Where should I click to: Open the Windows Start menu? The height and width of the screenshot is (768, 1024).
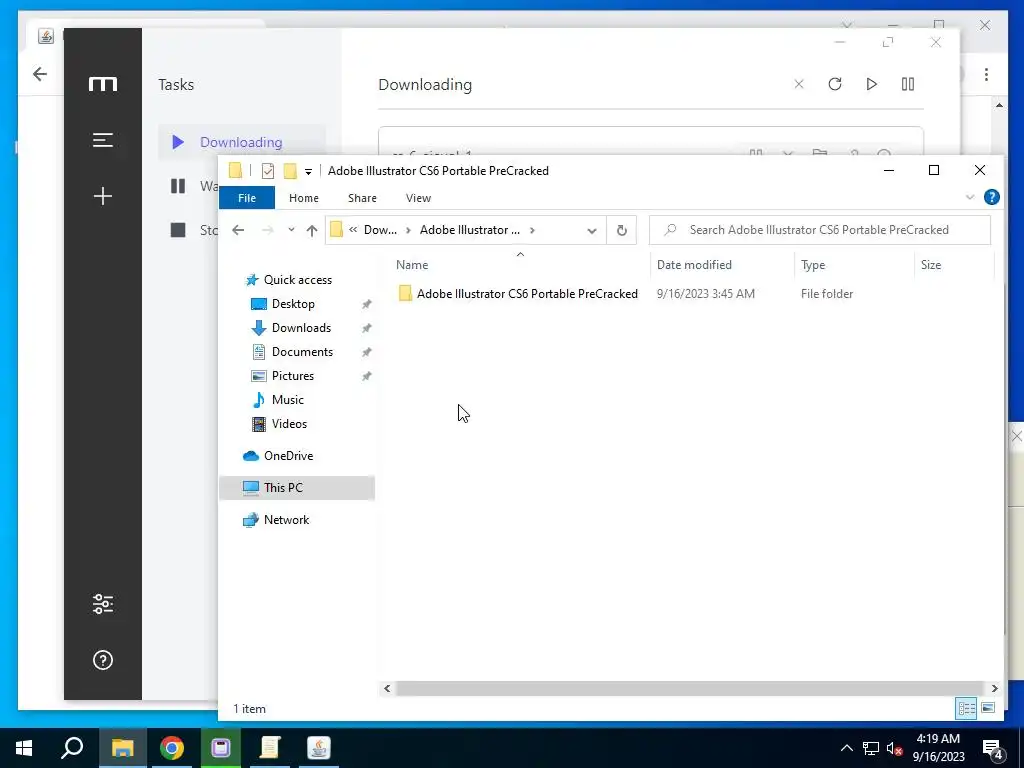click(x=24, y=748)
